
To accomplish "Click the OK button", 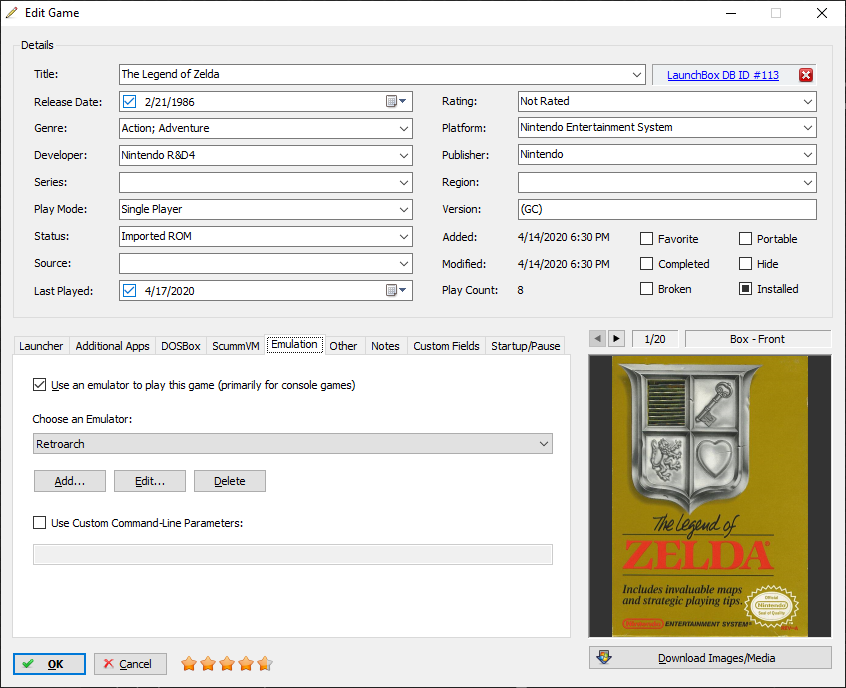I will (x=49, y=664).
